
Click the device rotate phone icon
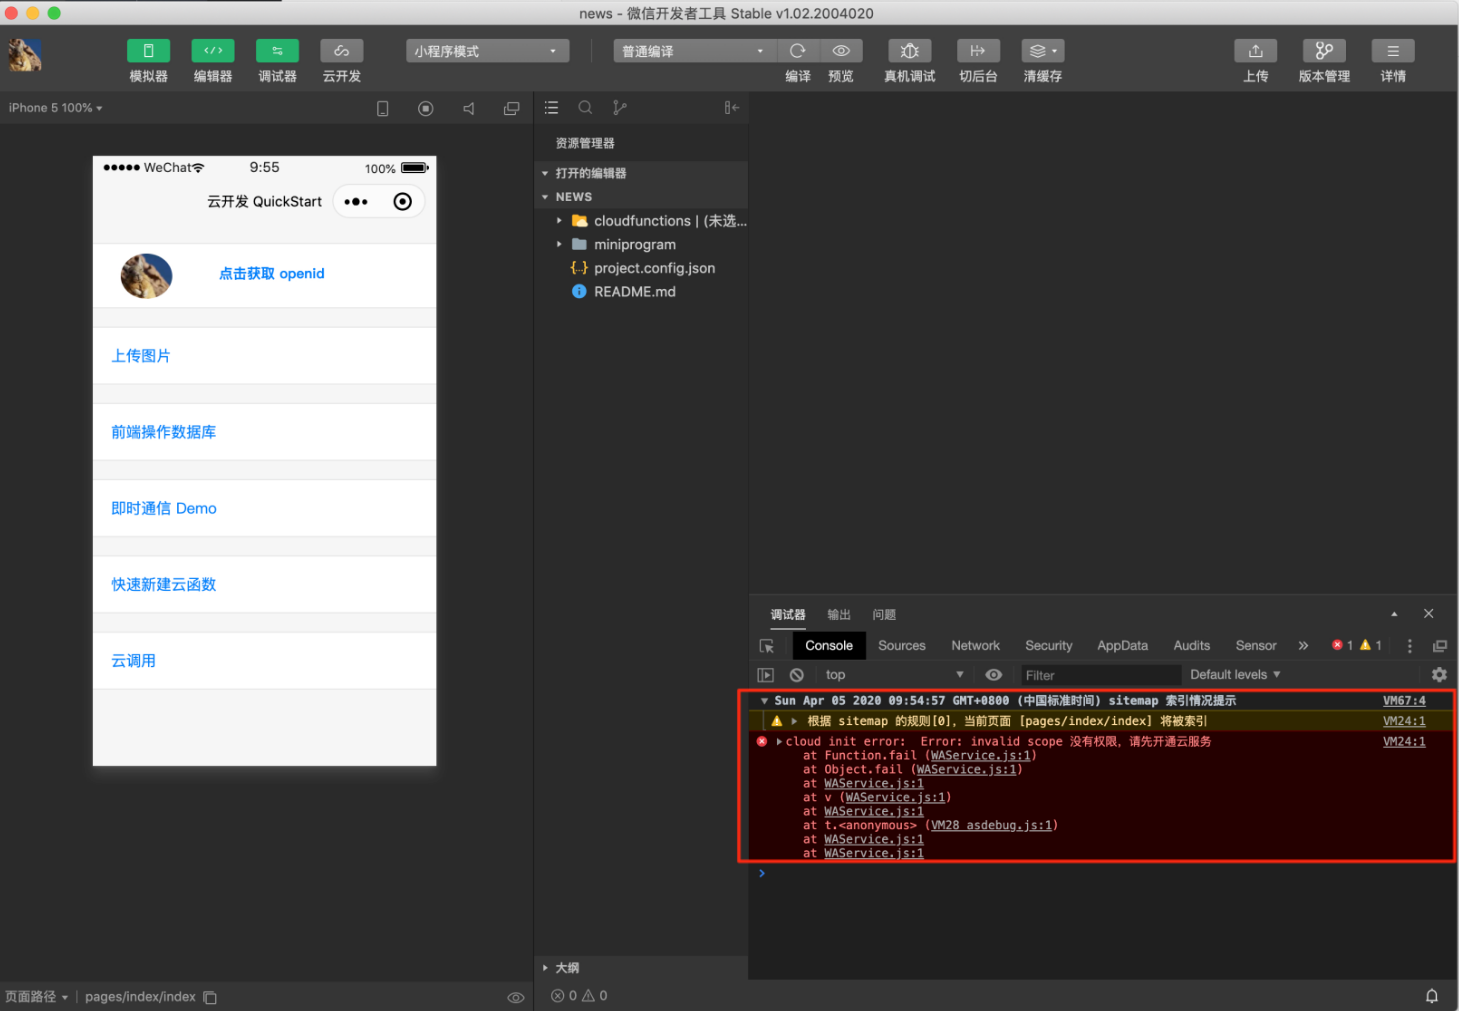click(x=382, y=108)
